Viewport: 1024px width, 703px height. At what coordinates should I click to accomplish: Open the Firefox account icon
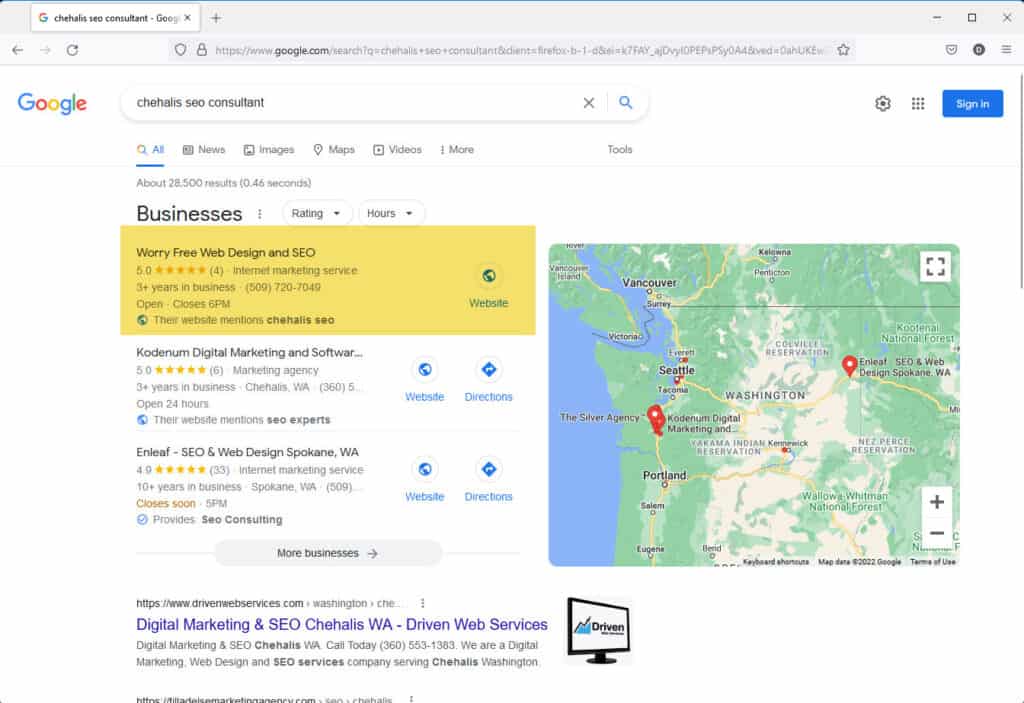(x=978, y=50)
